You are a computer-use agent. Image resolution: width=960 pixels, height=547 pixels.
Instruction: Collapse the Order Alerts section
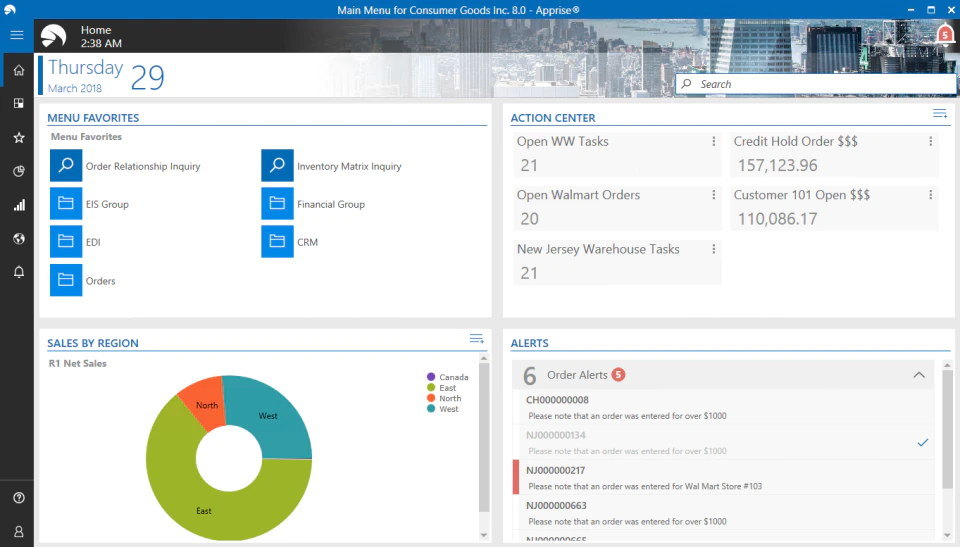tap(918, 375)
